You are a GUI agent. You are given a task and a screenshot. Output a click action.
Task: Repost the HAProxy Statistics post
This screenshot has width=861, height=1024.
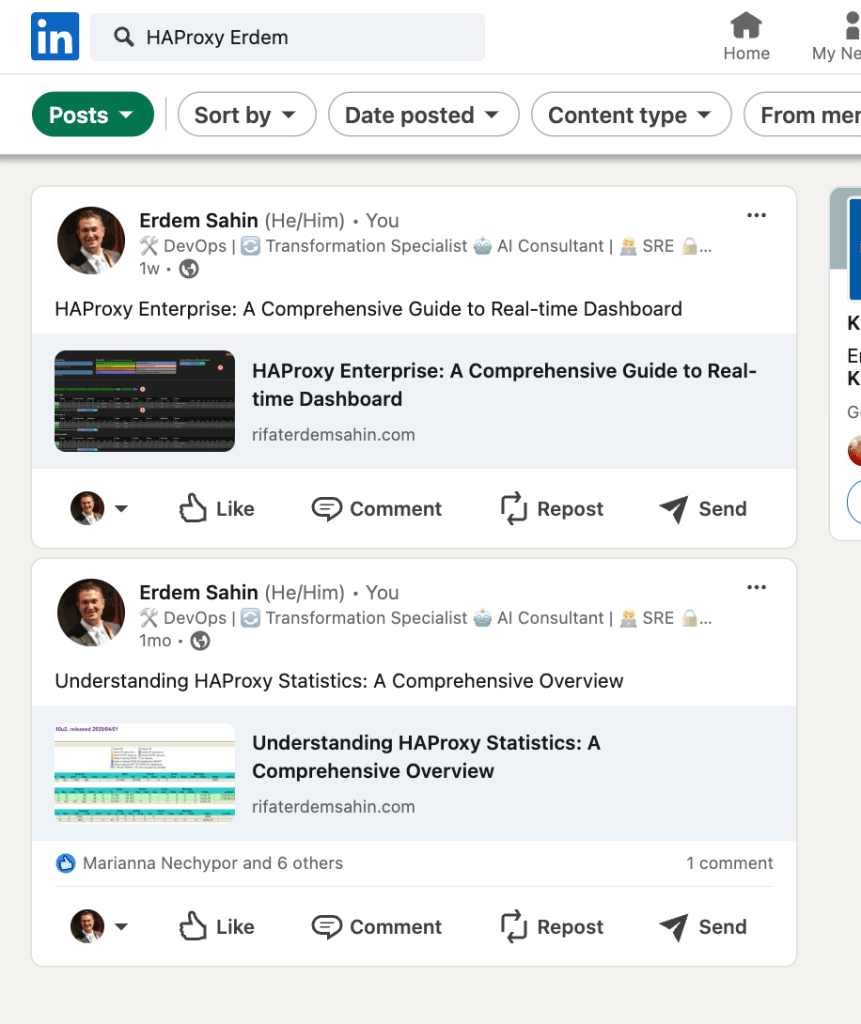point(552,926)
